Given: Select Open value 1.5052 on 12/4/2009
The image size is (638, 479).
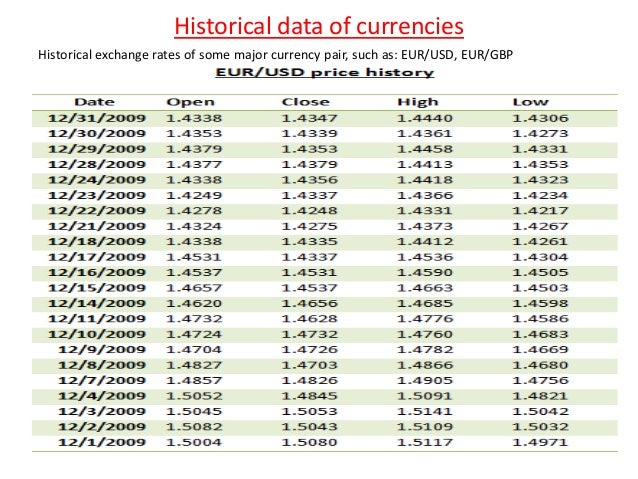Looking at the screenshot, I should (194, 396).
